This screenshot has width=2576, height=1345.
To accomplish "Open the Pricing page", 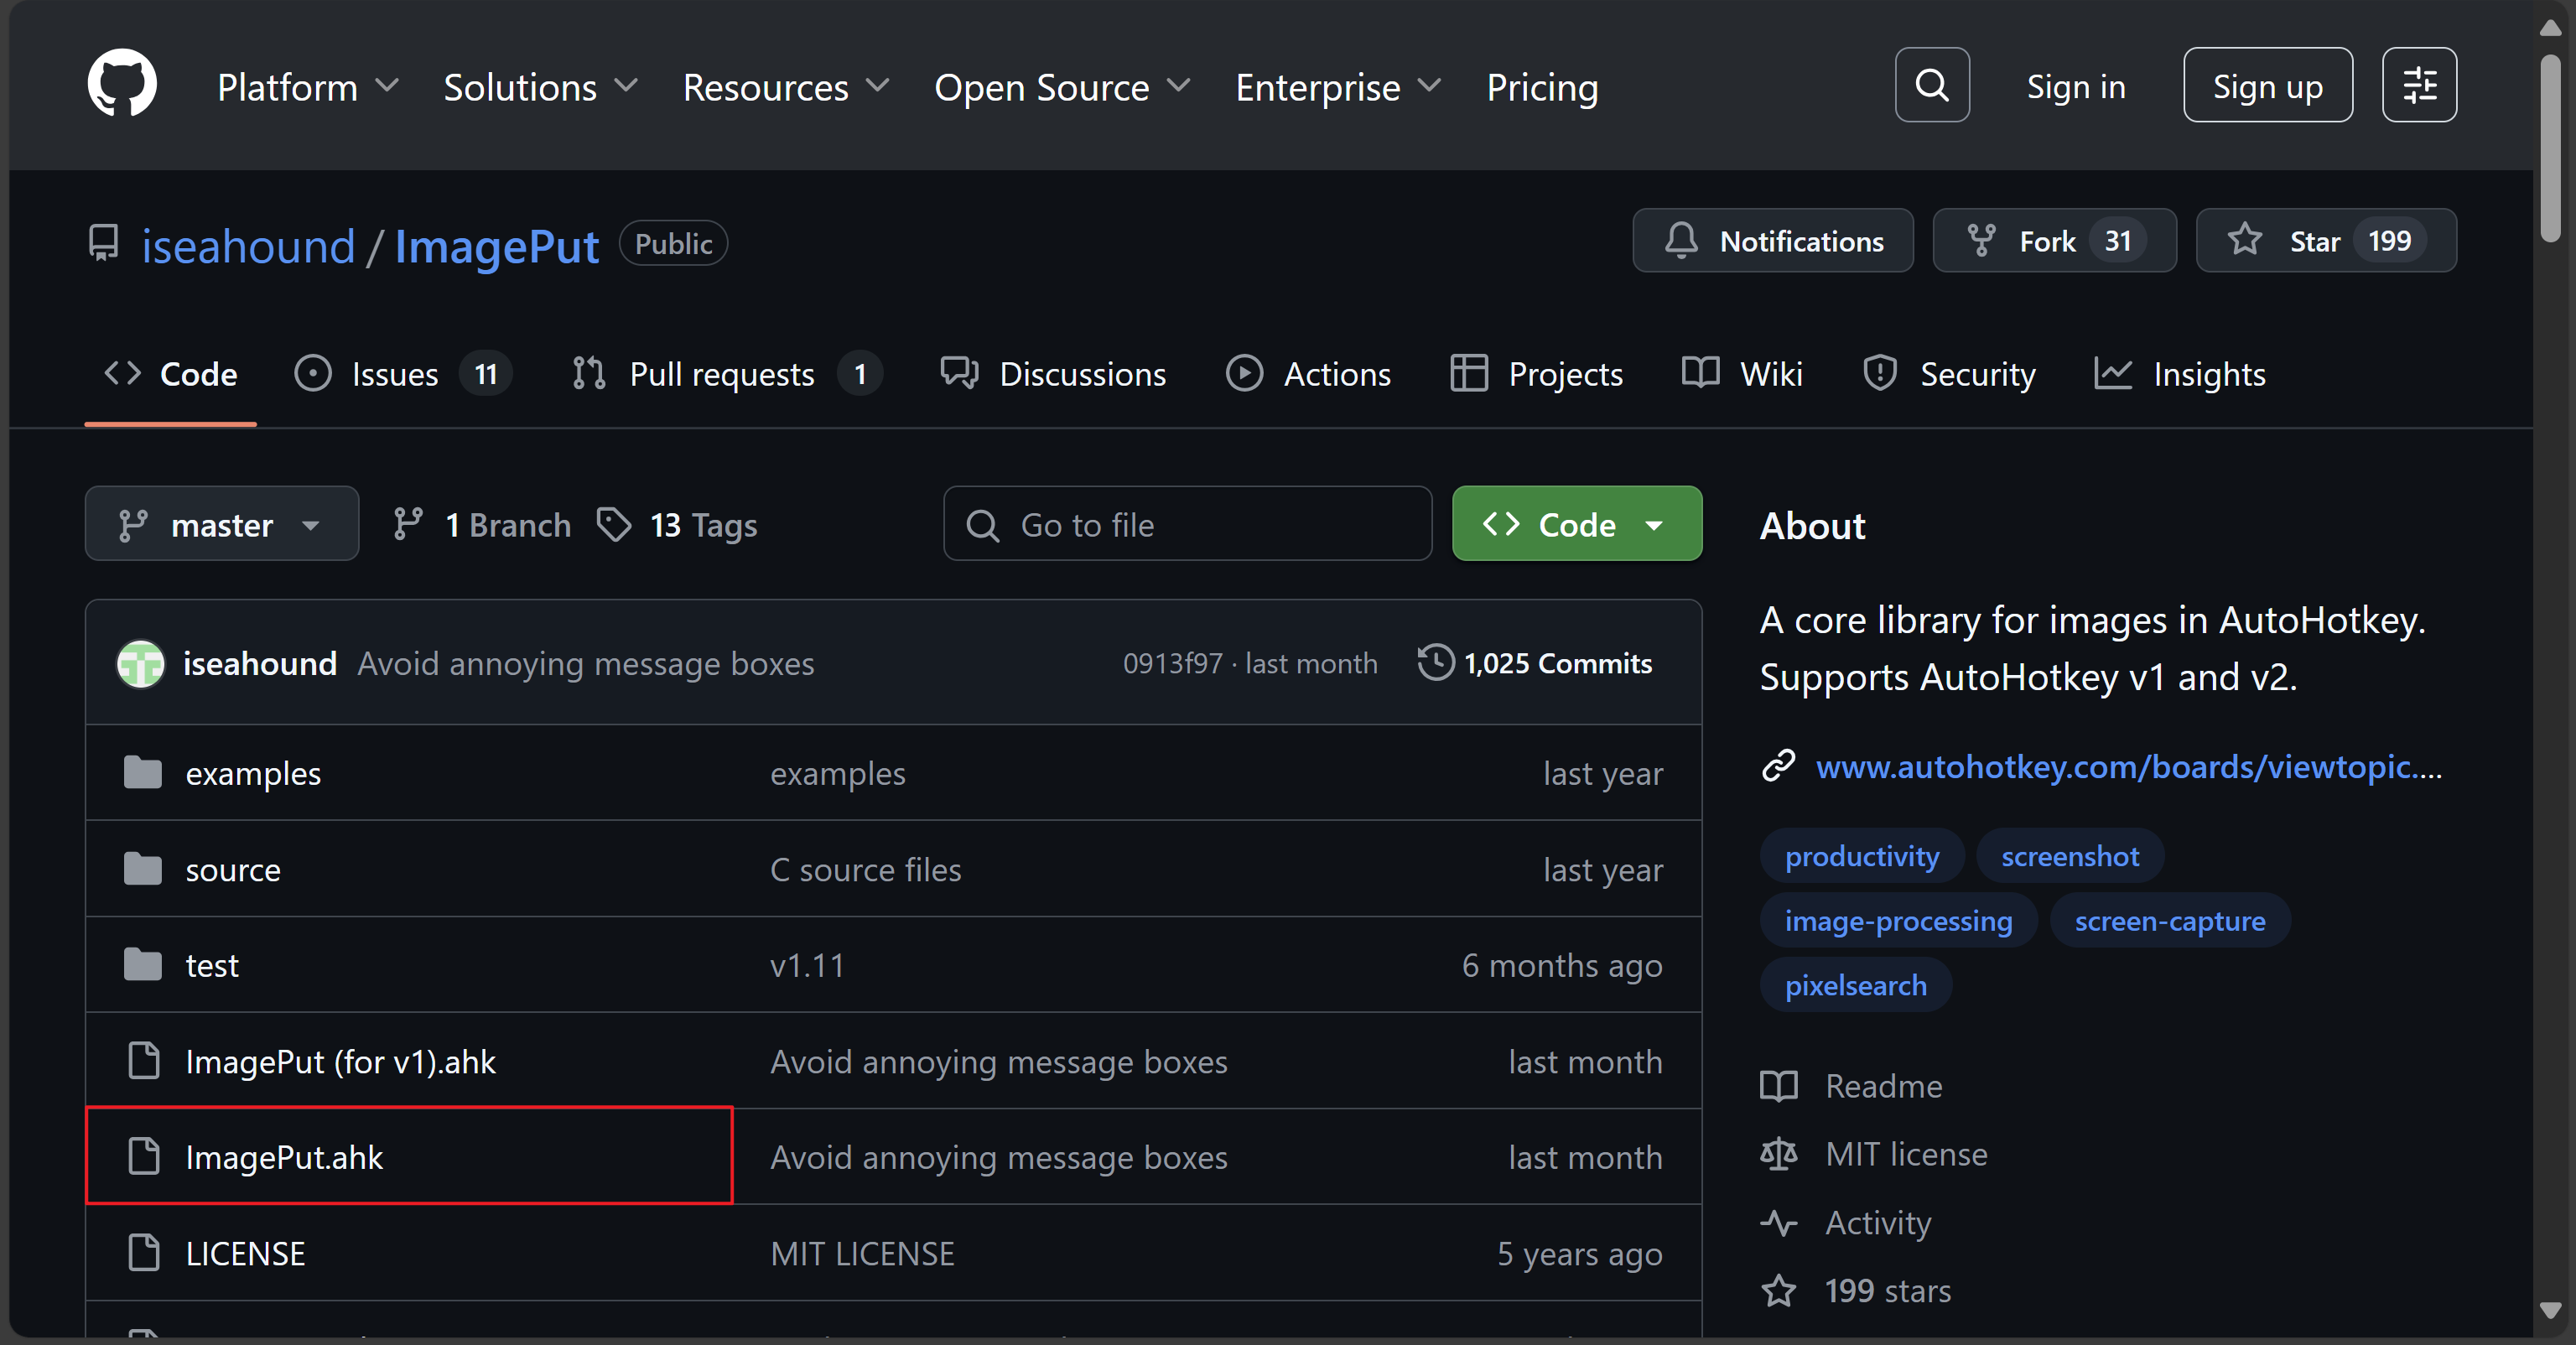I will pyautogui.click(x=1542, y=87).
